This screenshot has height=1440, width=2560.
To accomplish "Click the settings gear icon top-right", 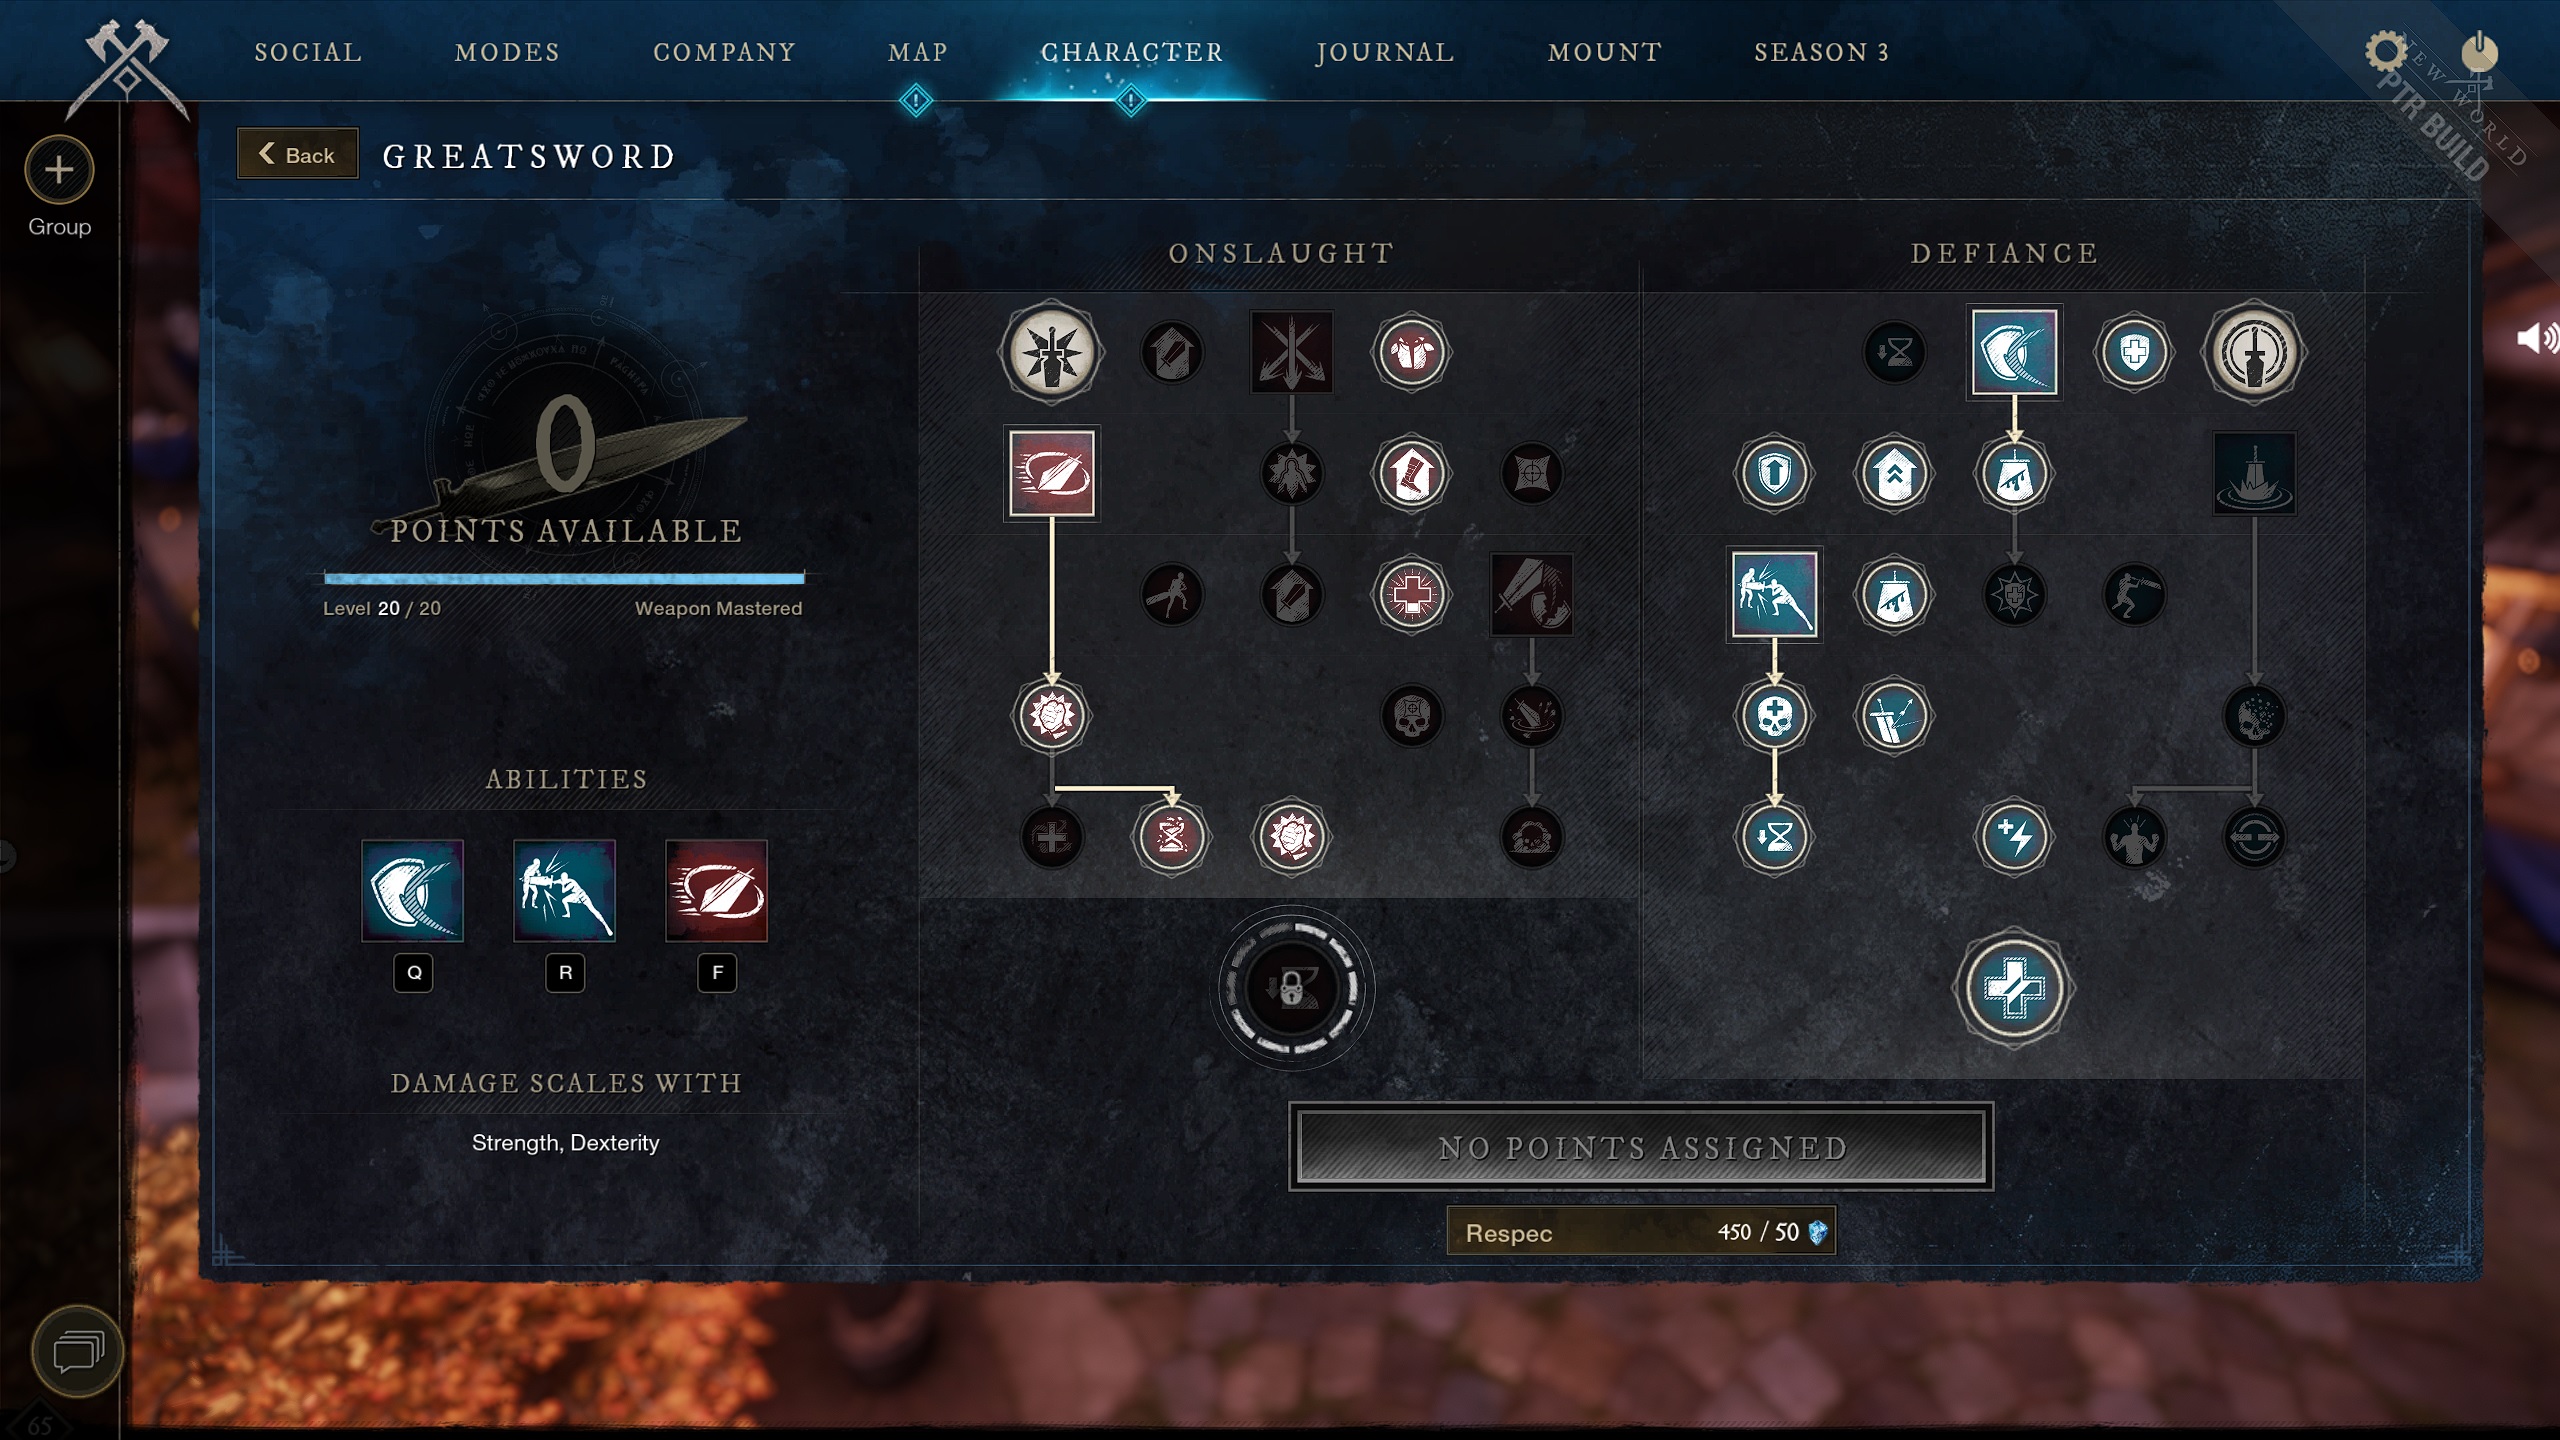I will (x=2386, y=51).
